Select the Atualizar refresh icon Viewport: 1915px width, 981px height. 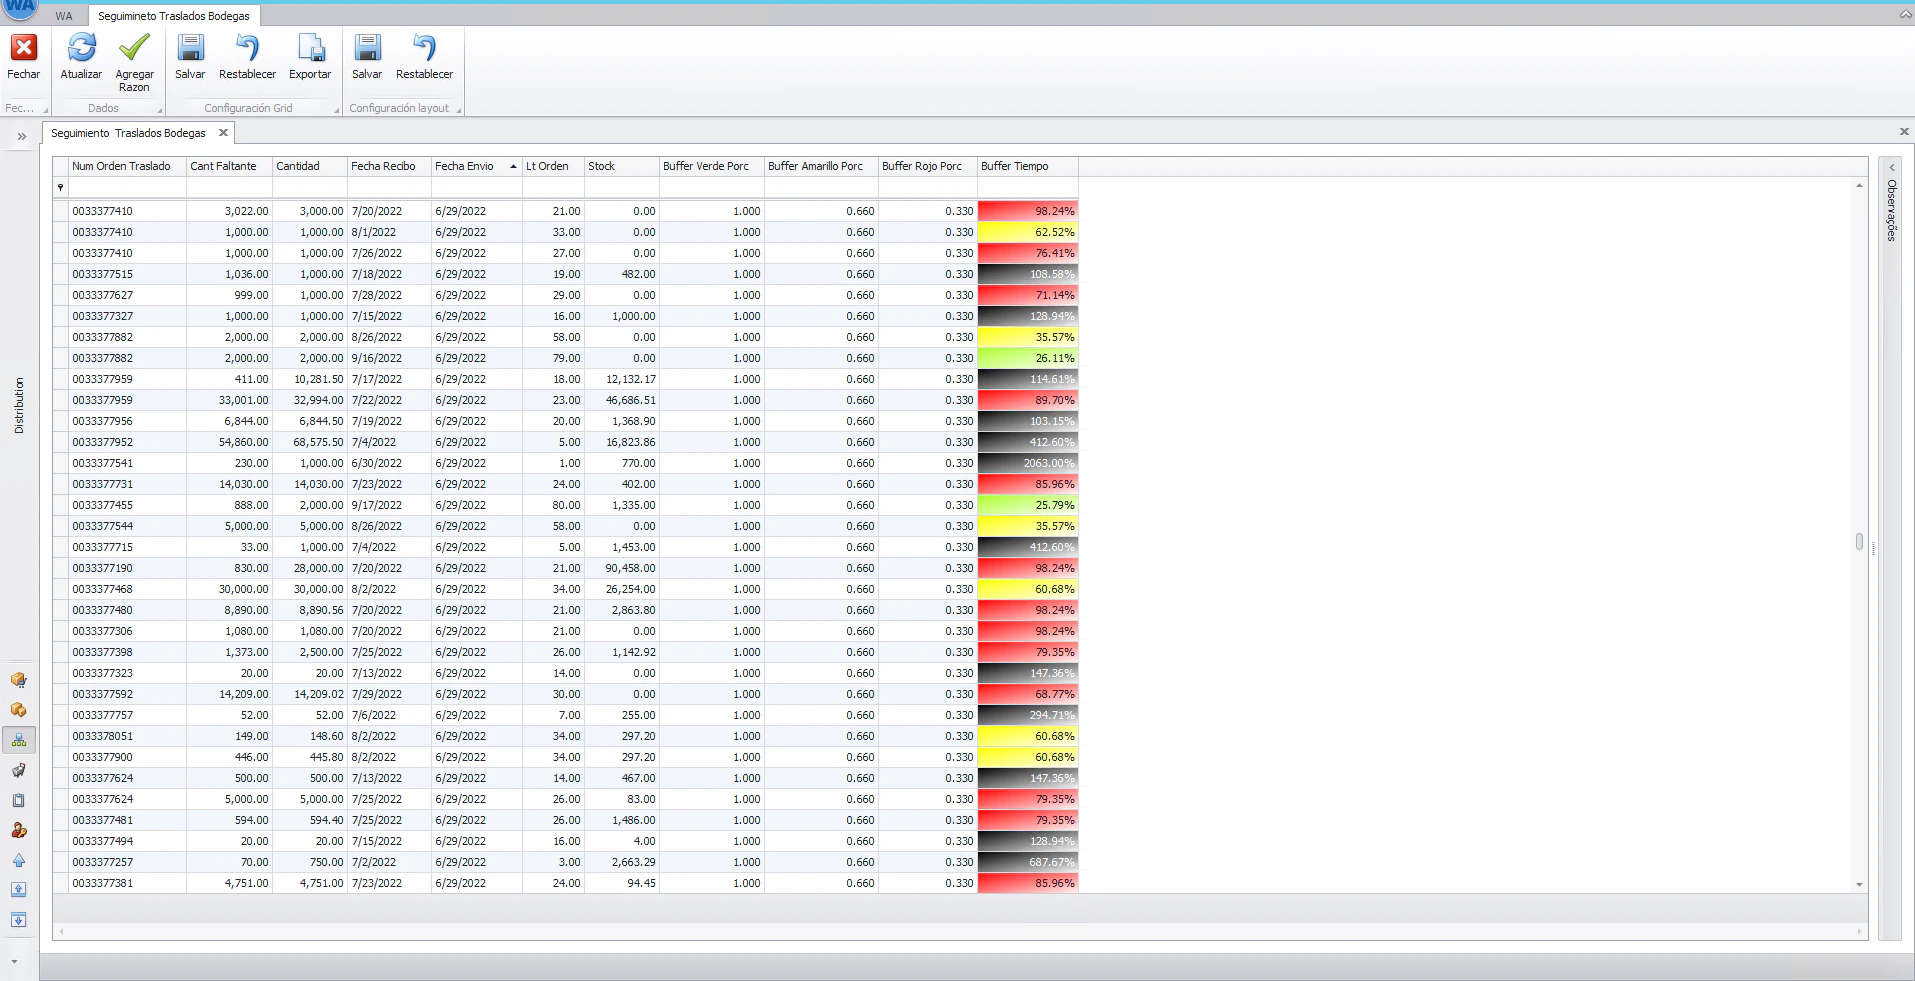click(81, 47)
